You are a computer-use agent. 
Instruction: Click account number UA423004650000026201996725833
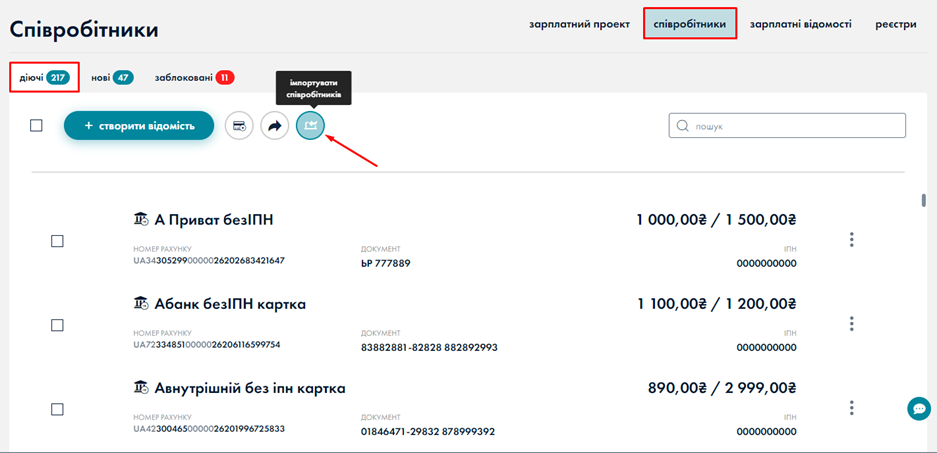point(209,428)
